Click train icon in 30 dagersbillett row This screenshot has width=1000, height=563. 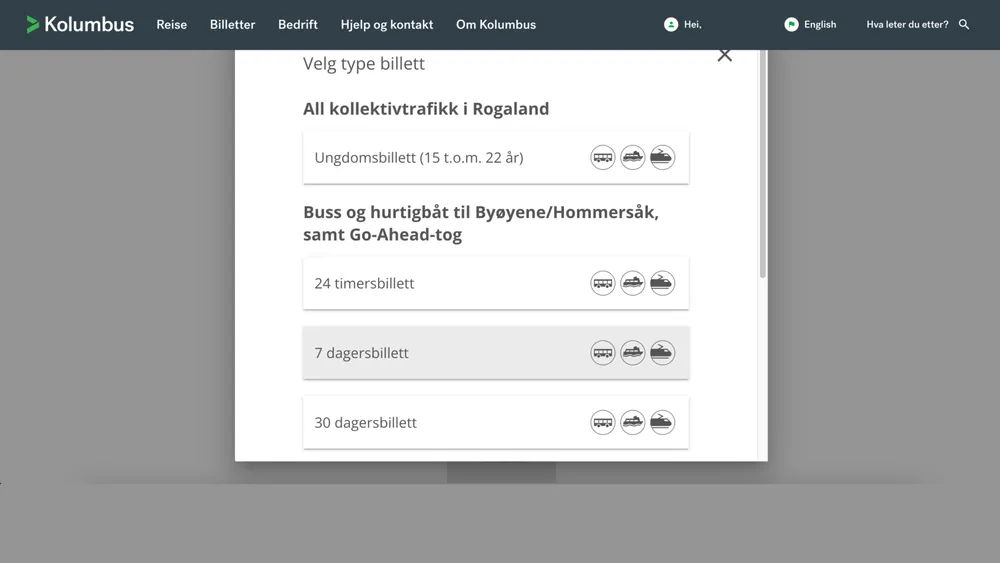(663, 422)
